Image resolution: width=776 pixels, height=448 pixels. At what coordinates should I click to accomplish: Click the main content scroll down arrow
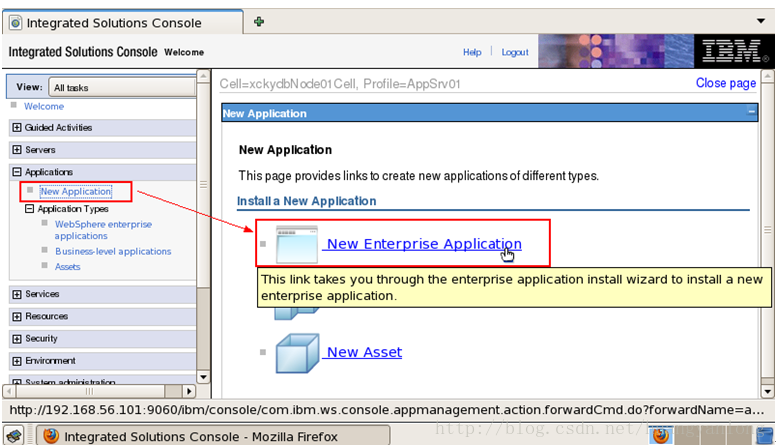point(767,392)
